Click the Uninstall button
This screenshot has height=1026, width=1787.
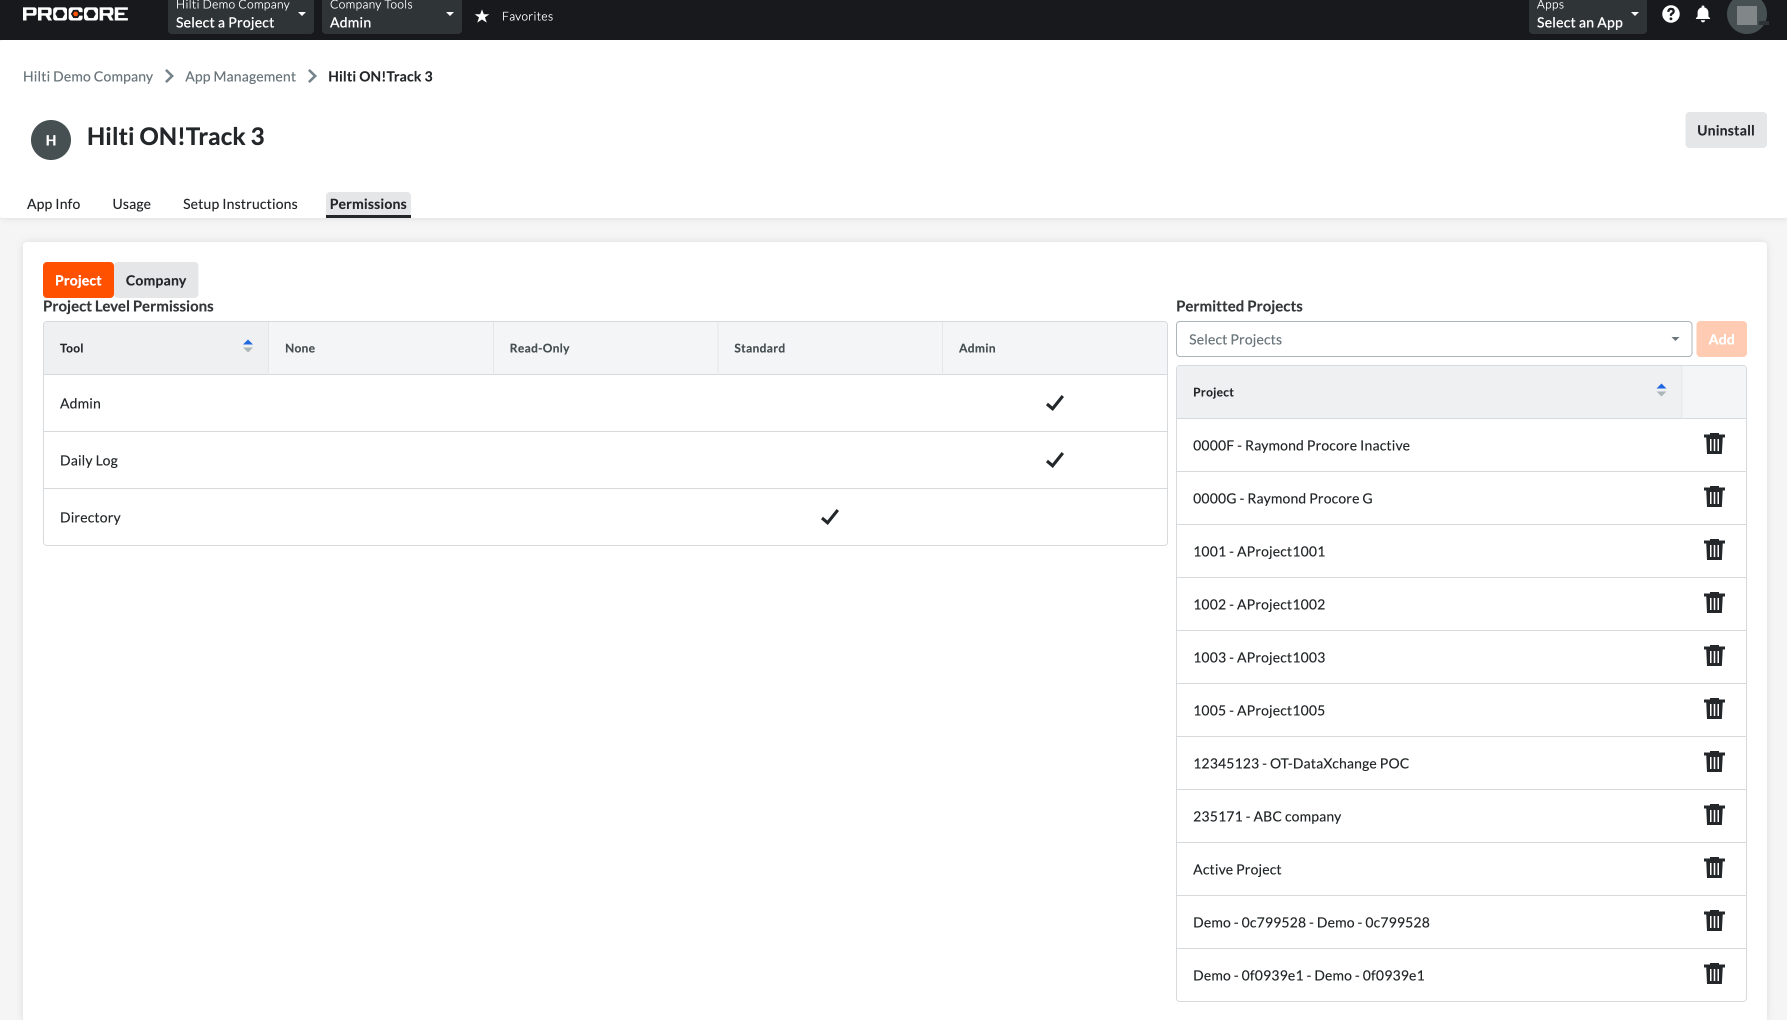point(1725,130)
